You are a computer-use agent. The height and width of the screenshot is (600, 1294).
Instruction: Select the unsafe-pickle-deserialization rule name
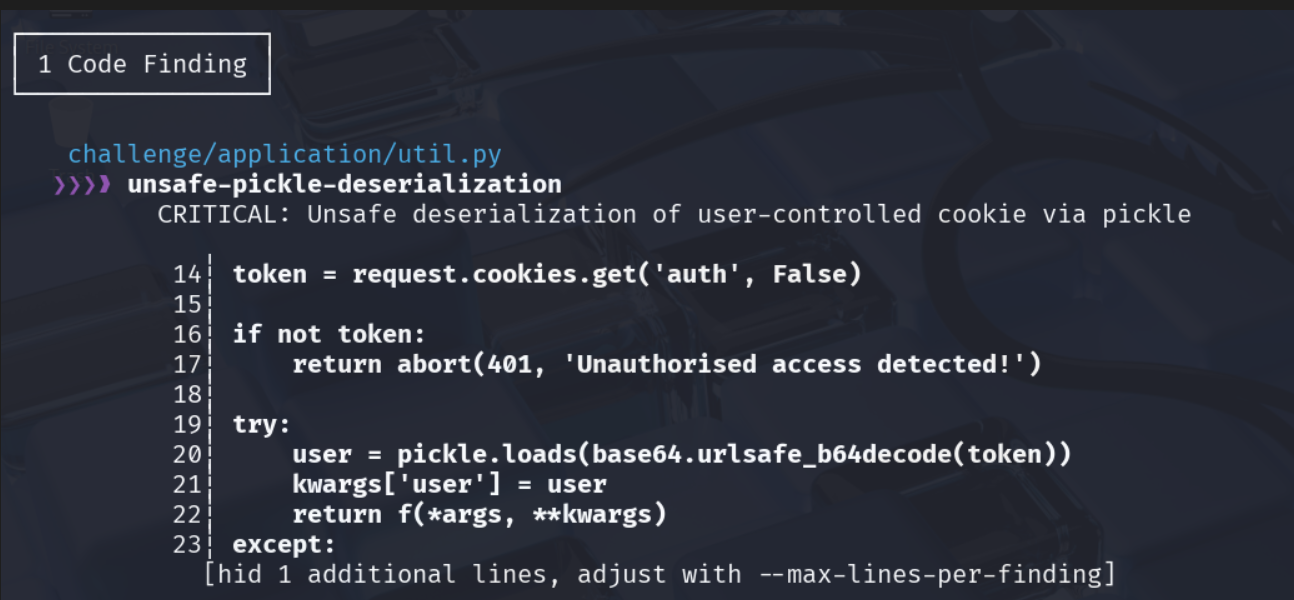[x=344, y=185]
